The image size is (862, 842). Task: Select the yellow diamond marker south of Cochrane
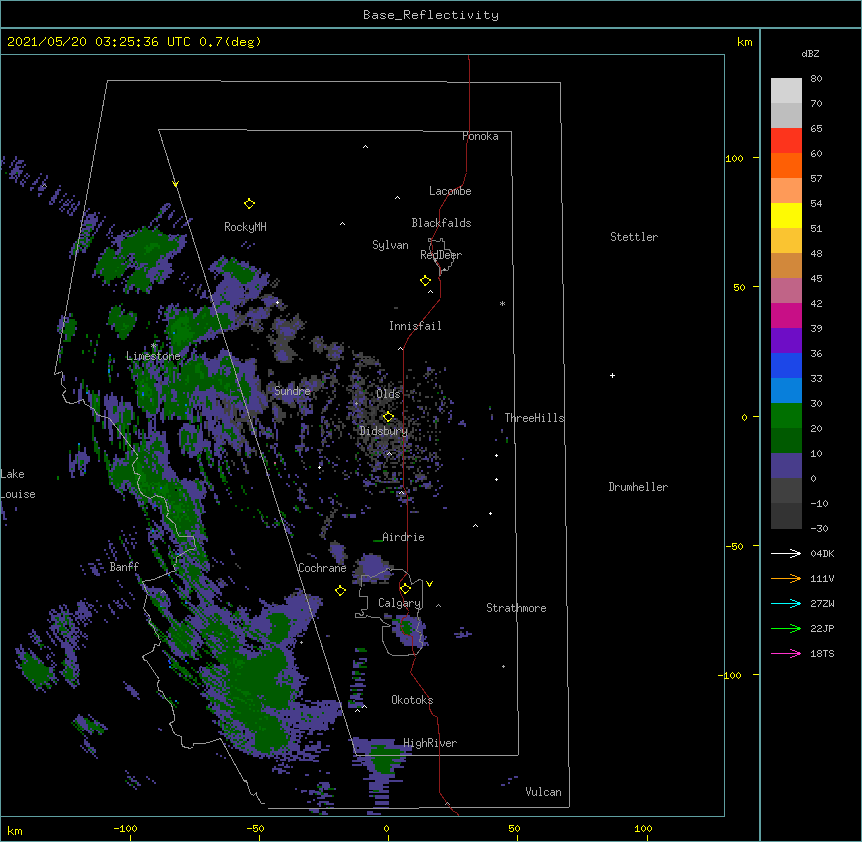pyautogui.click(x=340, y=590)
